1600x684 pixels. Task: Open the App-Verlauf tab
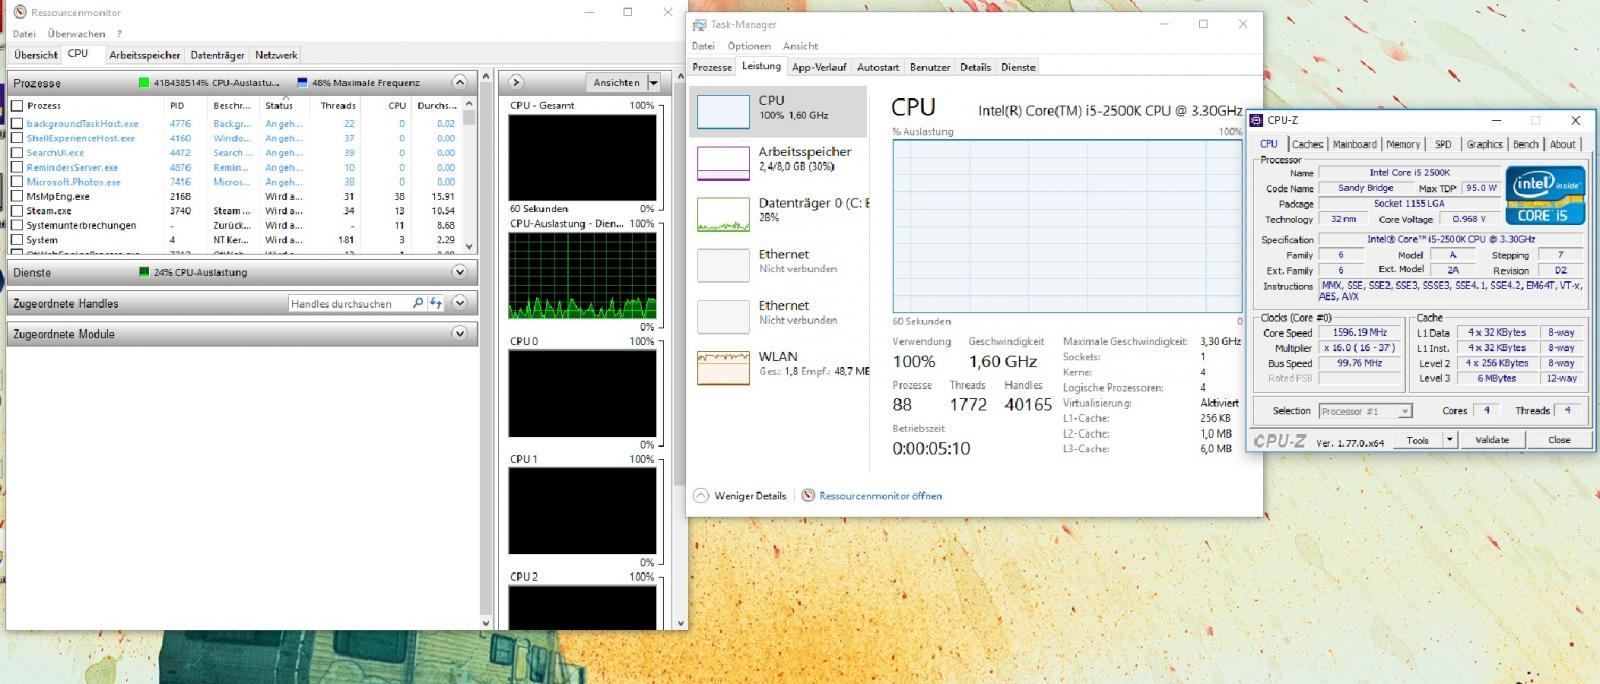[x=819, y=67]
